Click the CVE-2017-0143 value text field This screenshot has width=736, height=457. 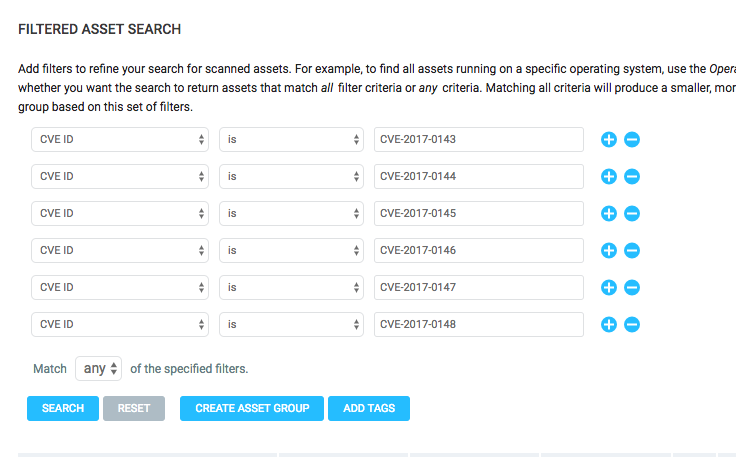point(478,140)
